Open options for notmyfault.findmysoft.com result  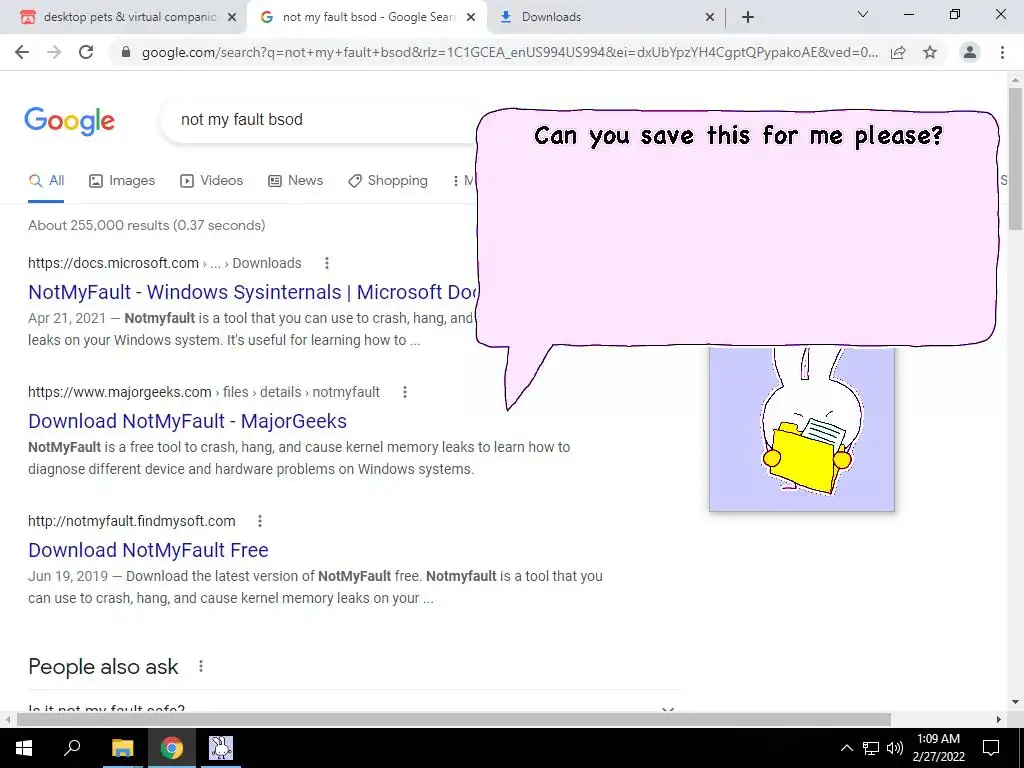pyautogui.click(x=260, y=521)
